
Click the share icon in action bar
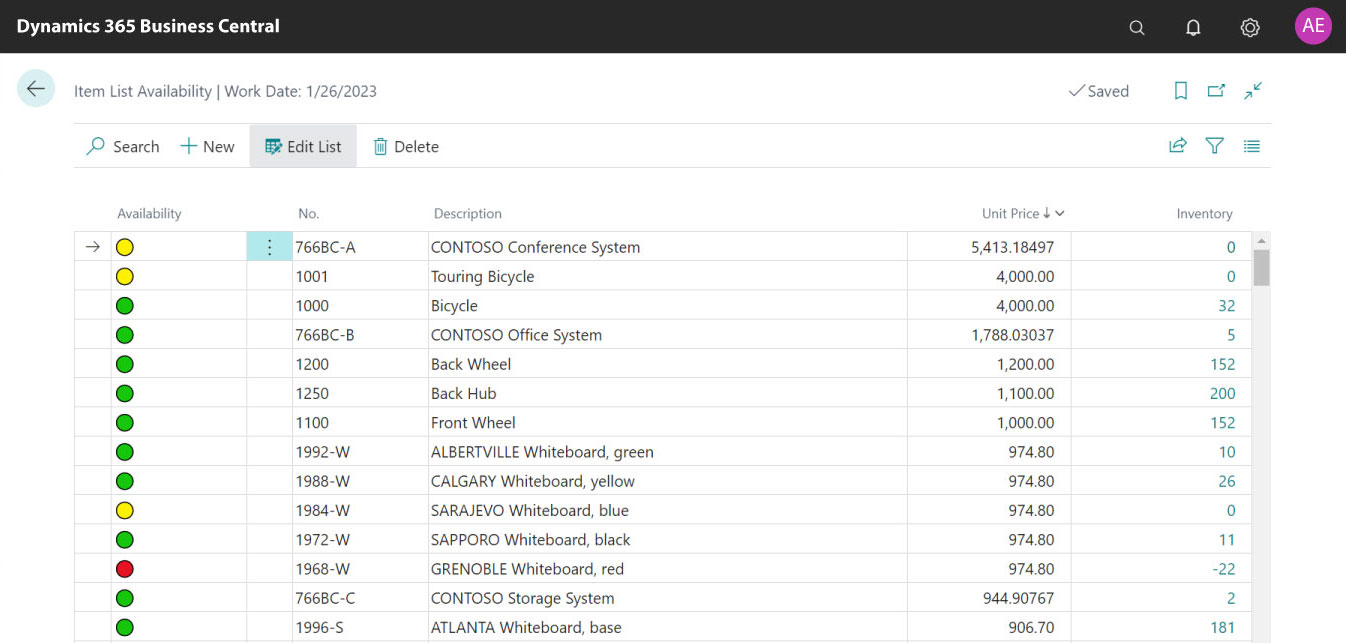(1178, 146)
